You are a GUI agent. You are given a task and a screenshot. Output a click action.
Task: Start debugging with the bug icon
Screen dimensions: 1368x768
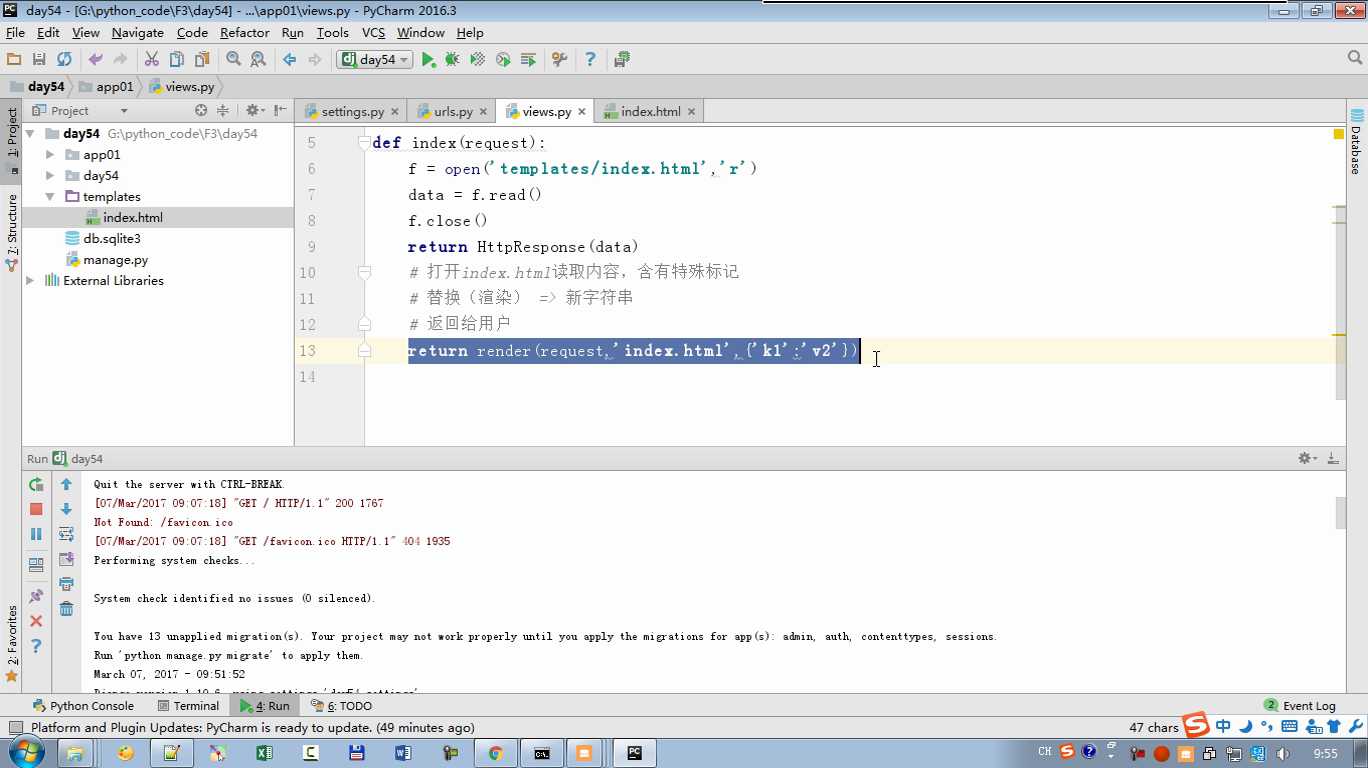pyautogui.click(x=452, y=60)
